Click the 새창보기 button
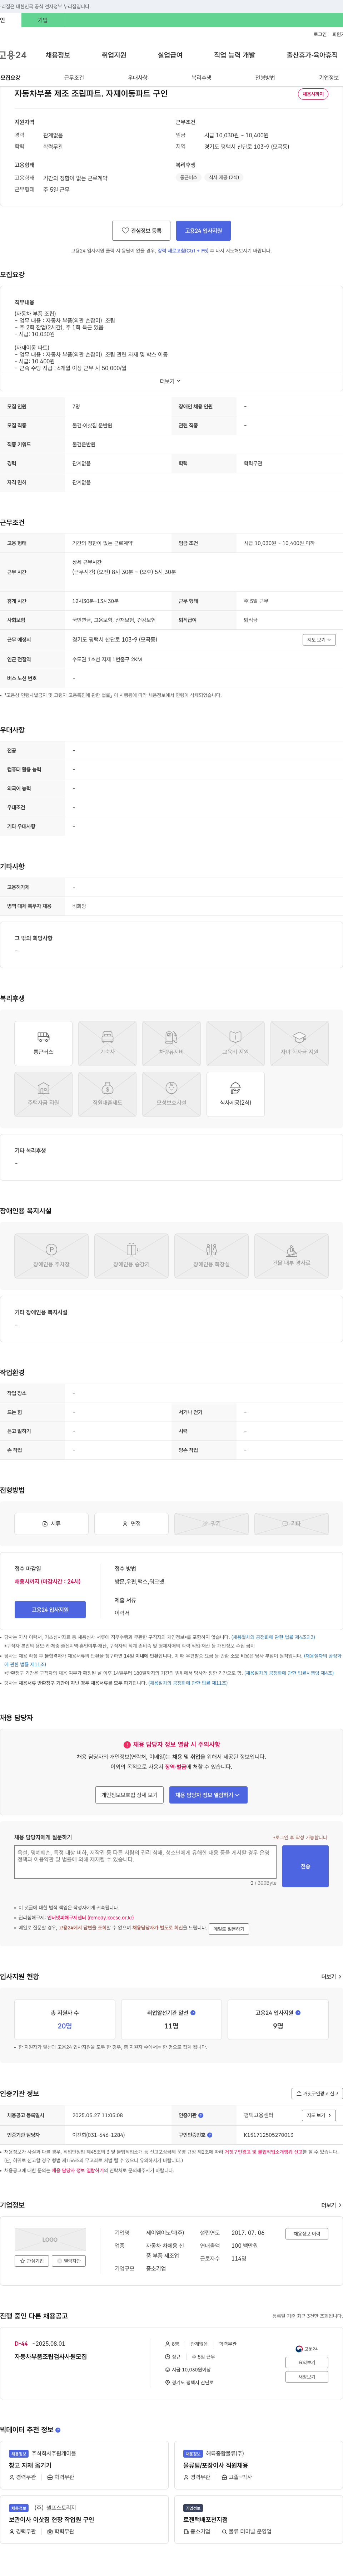Screen dimensions: 343x2576 coord(307,2377)
